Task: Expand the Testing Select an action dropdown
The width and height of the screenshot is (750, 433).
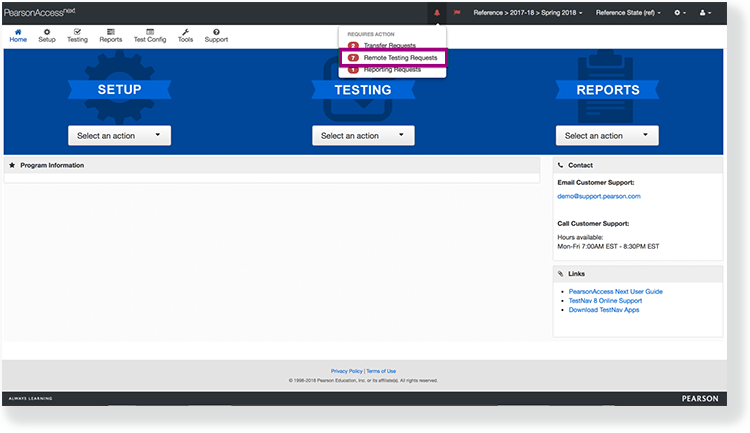Action: point(363,135)
